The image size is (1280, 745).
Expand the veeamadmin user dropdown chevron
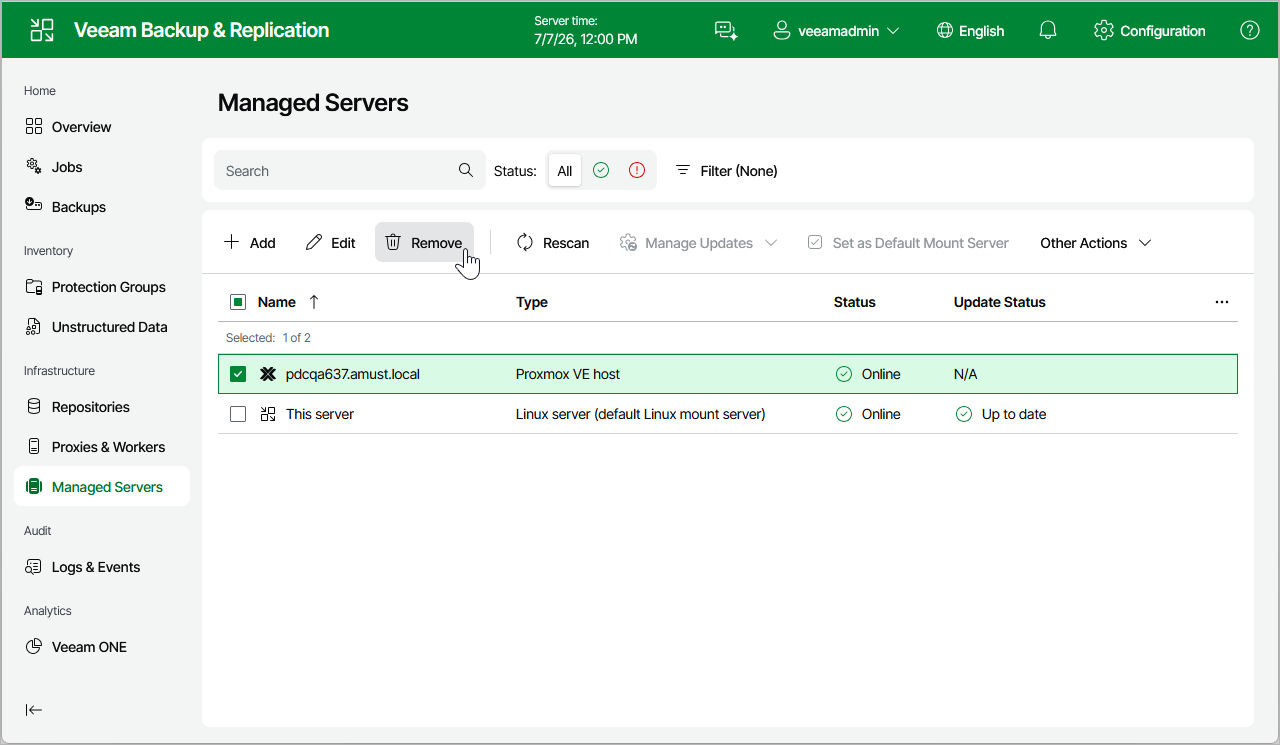pyautogui.click(x=893, y=31)
